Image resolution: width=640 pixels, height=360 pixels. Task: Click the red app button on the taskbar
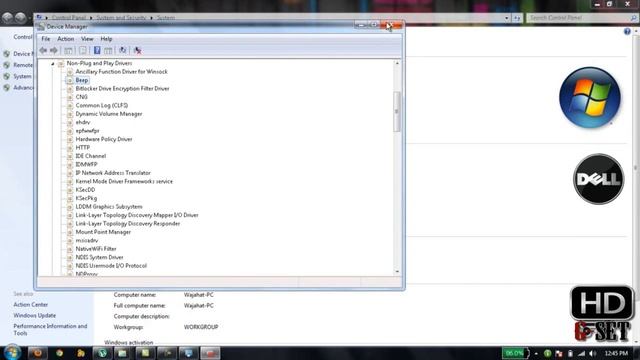(210, 353)
